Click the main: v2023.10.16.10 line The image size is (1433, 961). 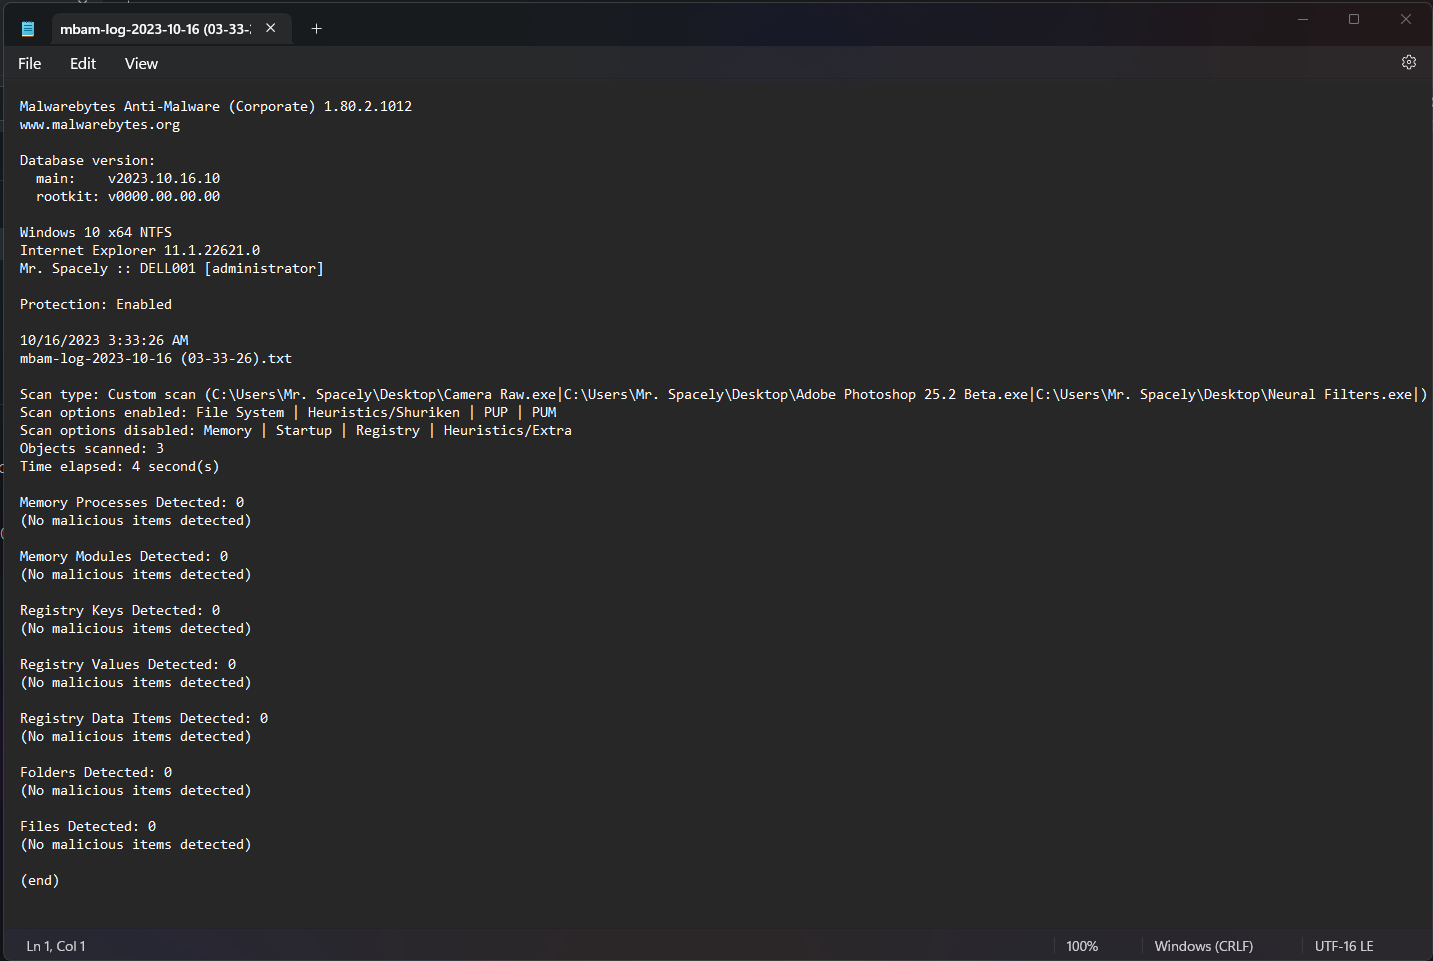128,178
